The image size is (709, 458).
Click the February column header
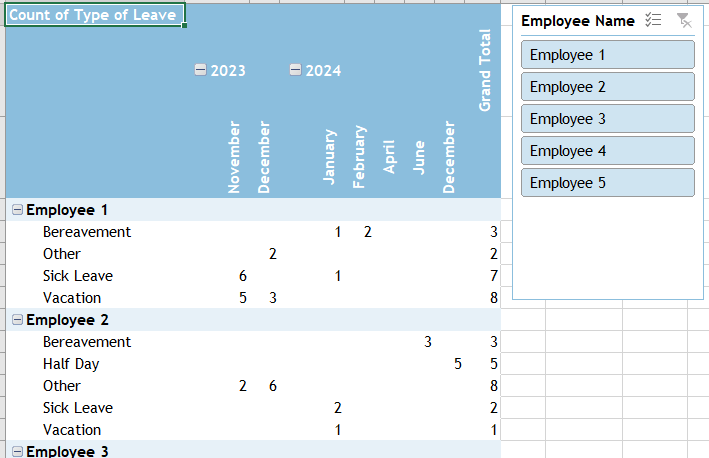pos(359,157)
